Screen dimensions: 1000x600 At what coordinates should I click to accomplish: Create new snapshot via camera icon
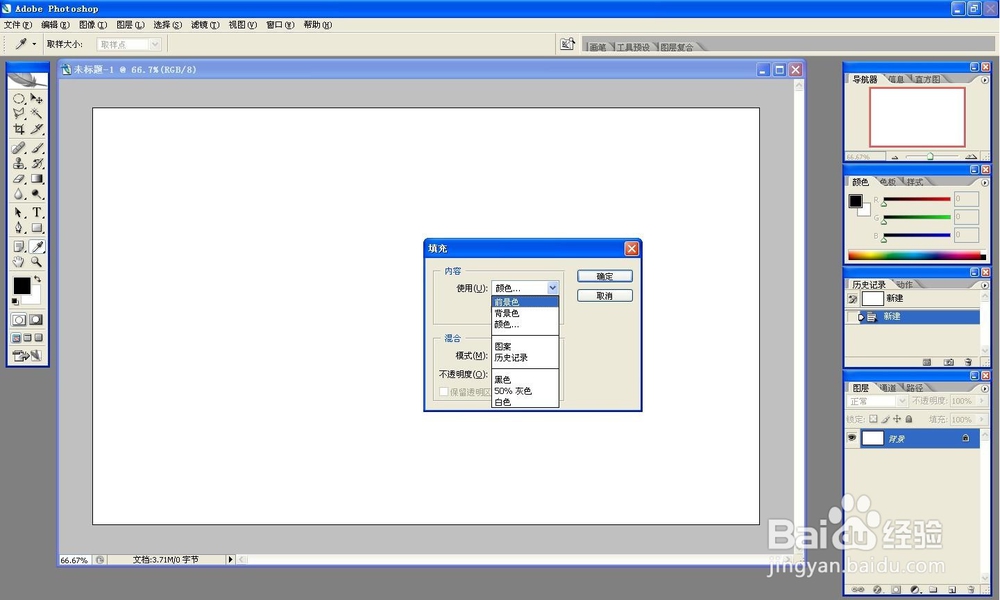pyautogui.click(x=949, y=362)
